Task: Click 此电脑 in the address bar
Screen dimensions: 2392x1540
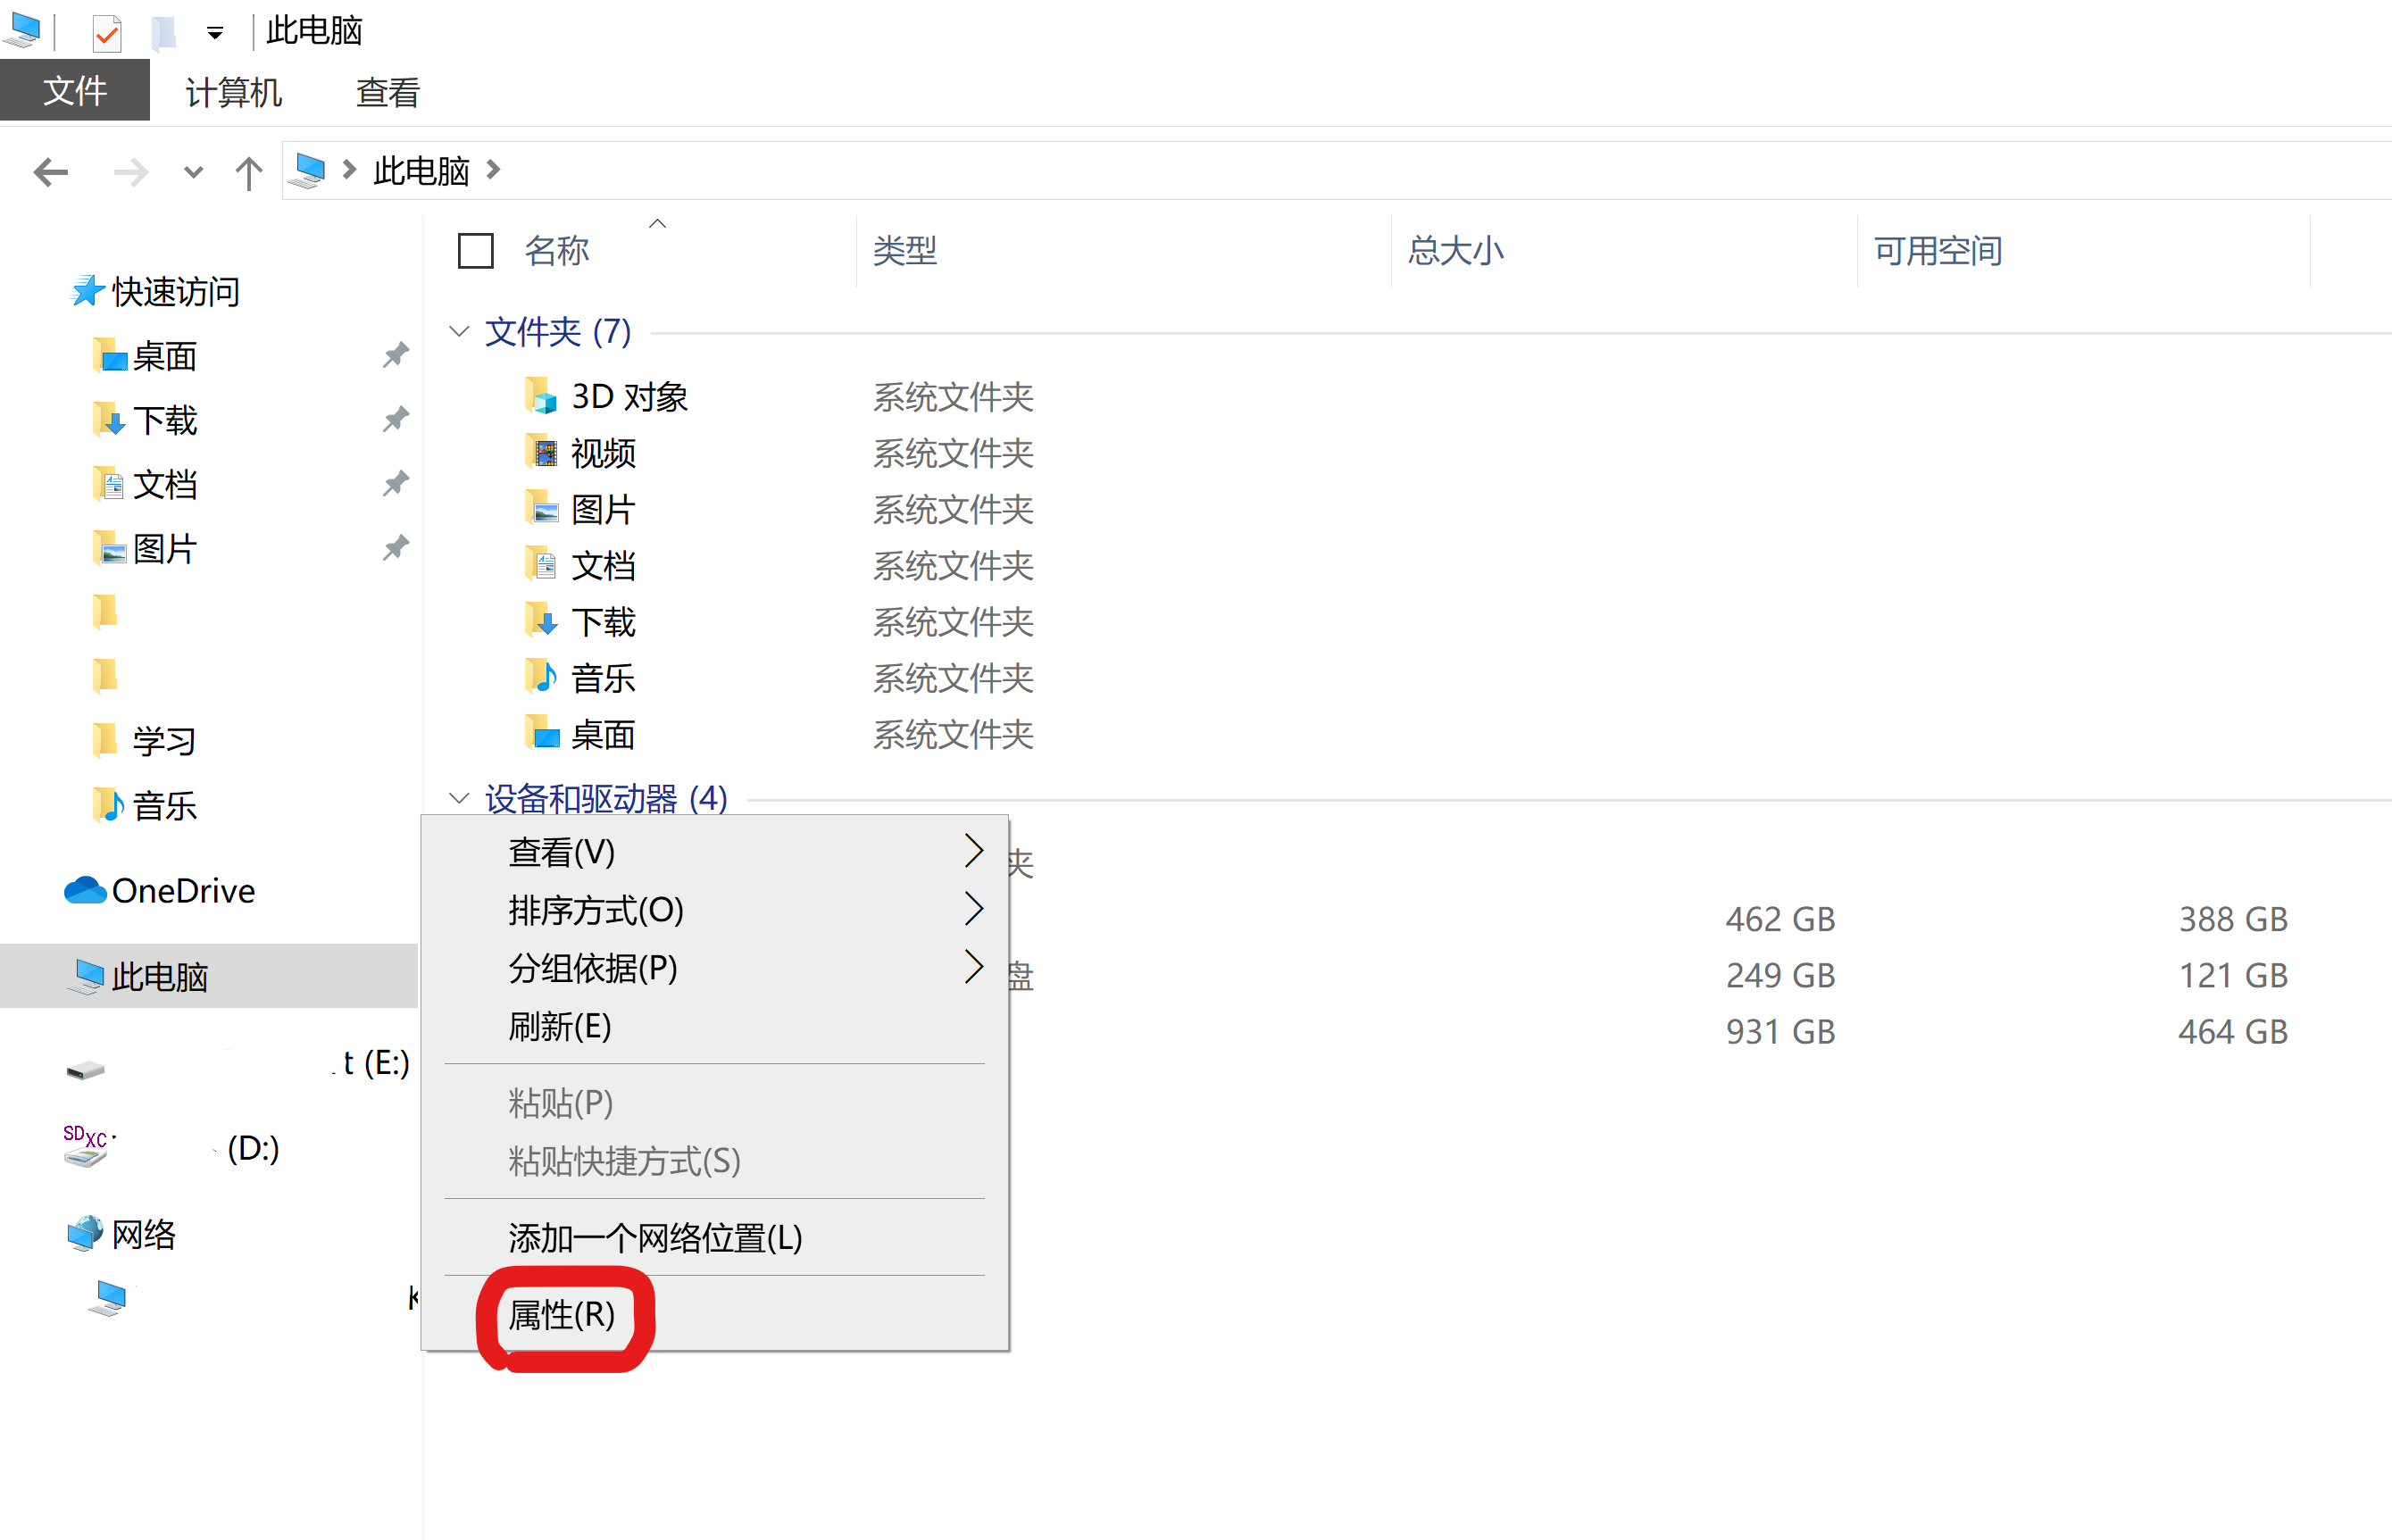Action: click(x=421, y=172)
